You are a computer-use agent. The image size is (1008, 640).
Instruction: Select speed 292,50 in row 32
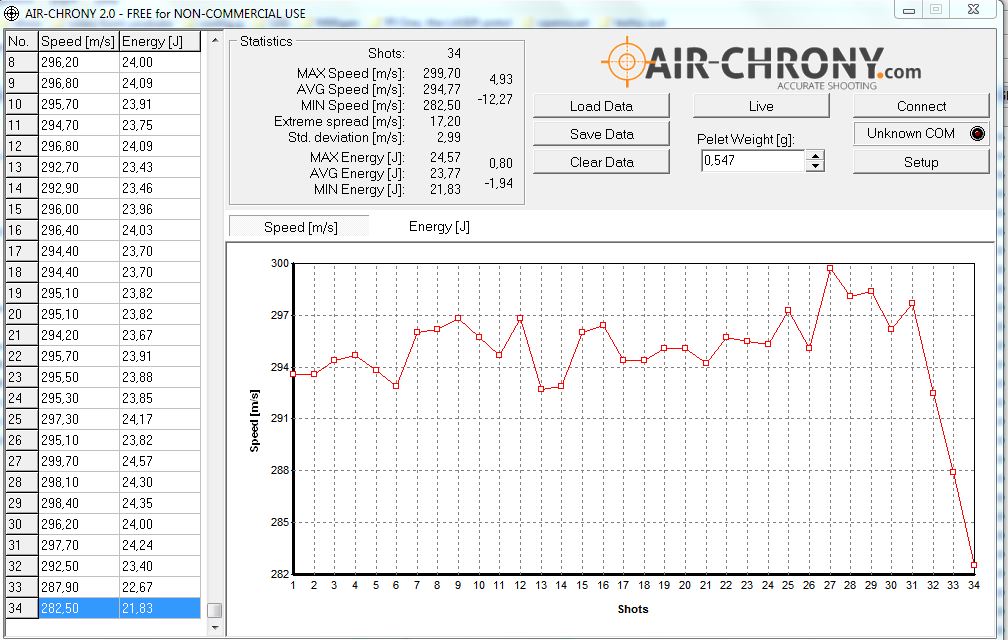click(x=78, y=566)
